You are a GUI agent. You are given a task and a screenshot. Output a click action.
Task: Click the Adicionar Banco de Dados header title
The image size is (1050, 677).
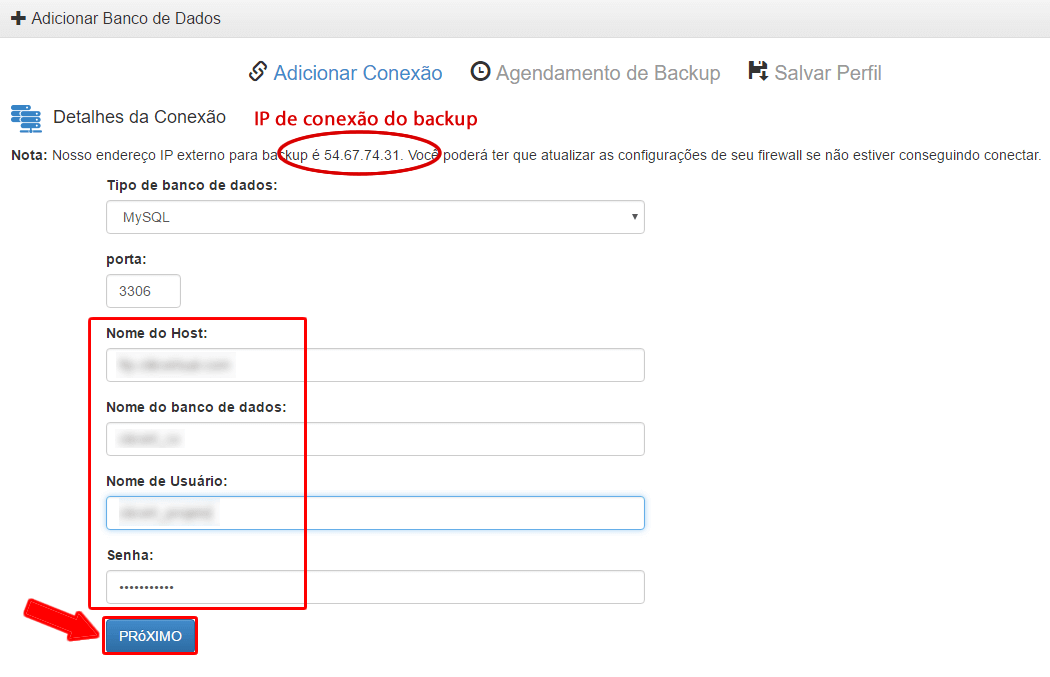pyautogui.click(x=126, y=18)
